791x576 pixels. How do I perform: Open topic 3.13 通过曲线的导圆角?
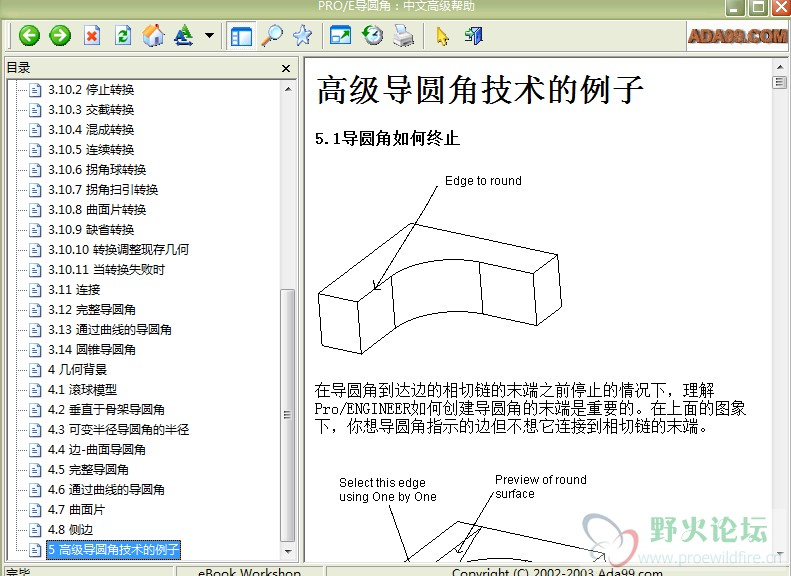click(x=110, y=329)
